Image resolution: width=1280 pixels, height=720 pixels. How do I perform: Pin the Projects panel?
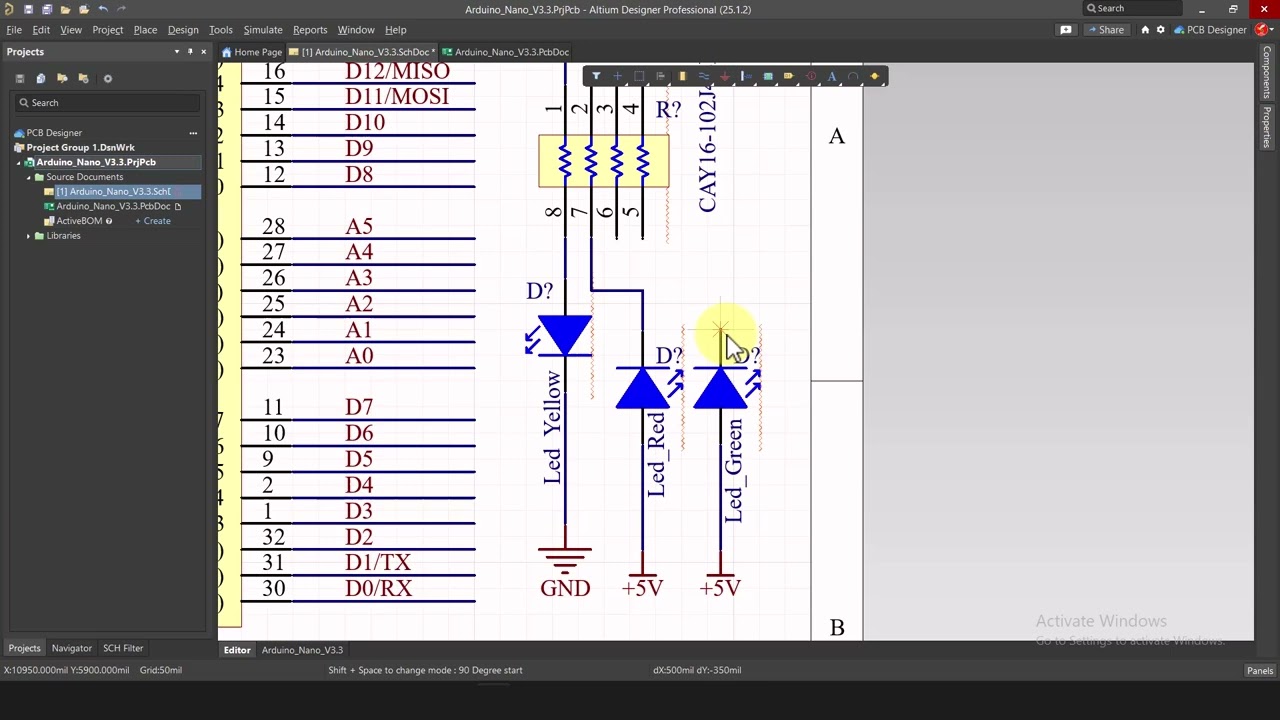click(x=190, y=52)
